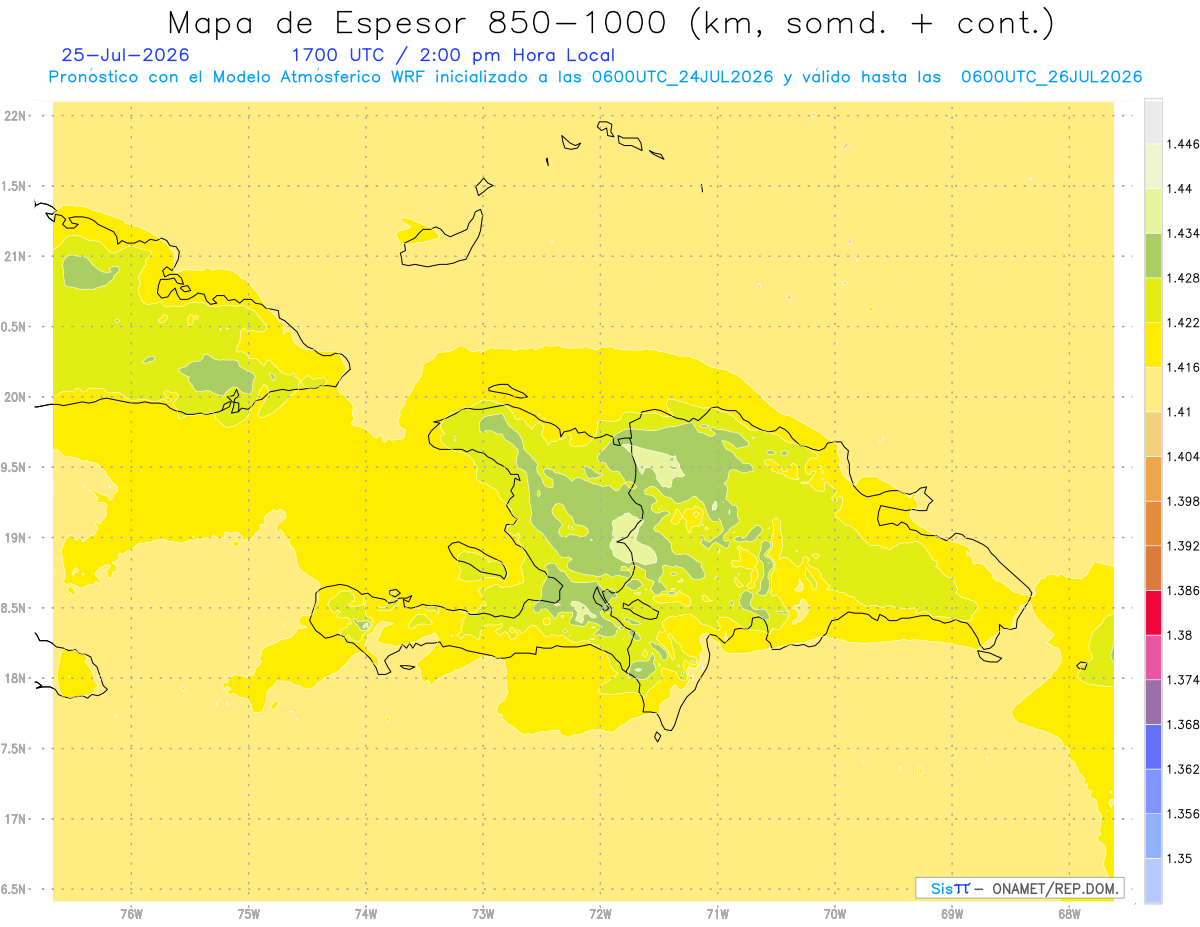Click the 1.38 legend value

pyautogui.click(x=1180, y=635)
